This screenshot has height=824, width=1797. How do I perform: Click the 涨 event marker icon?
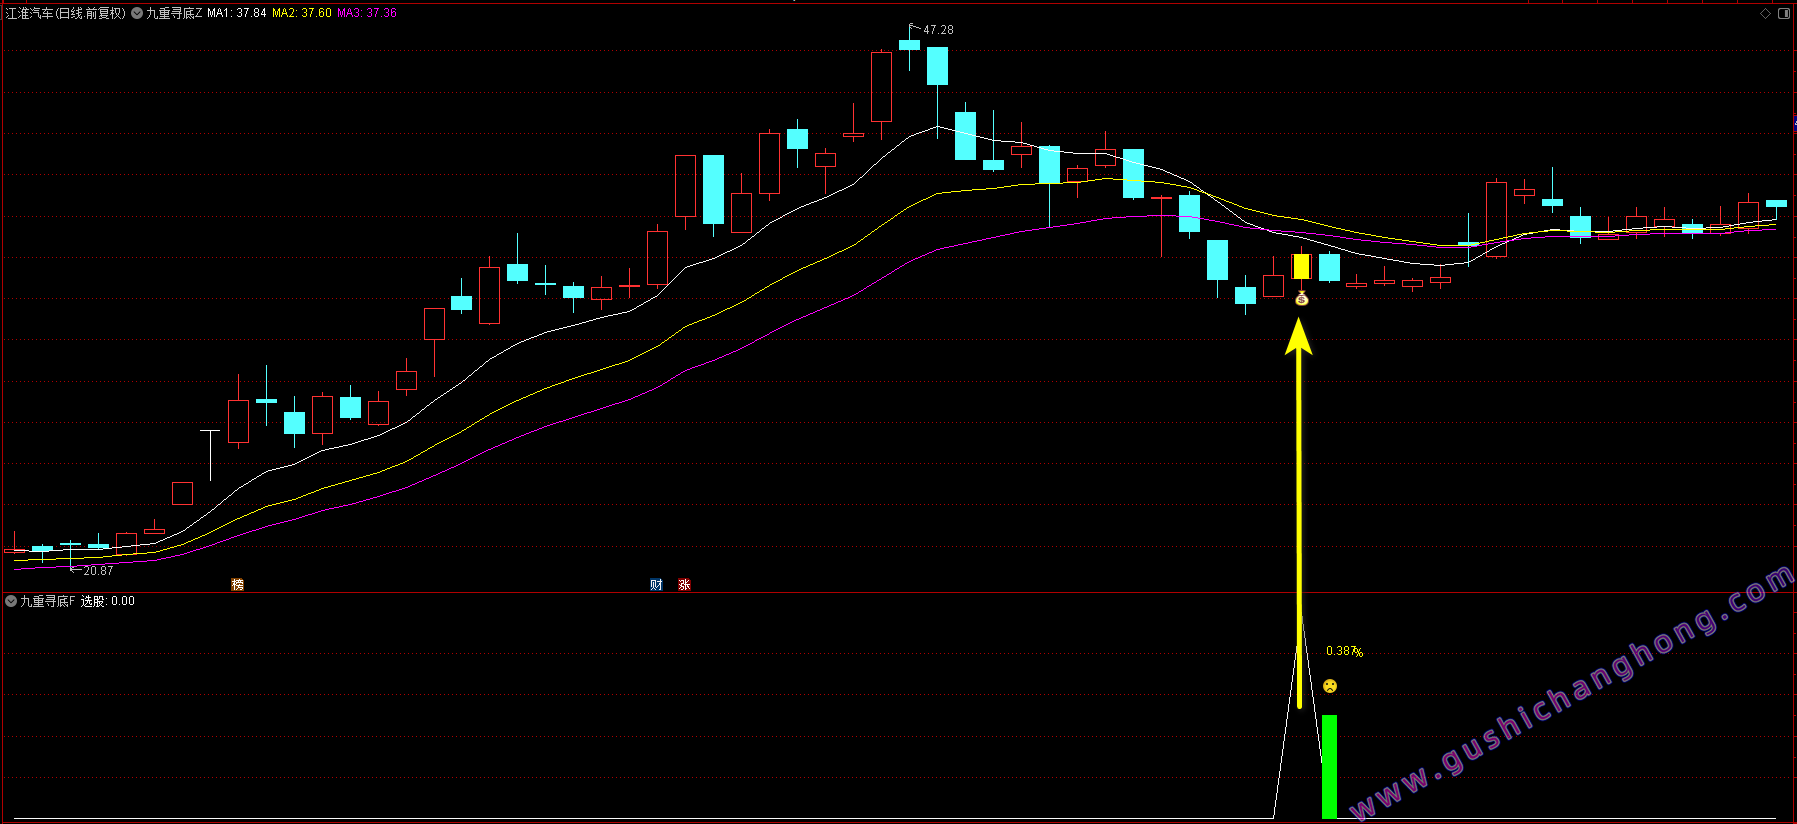(684, 584)
